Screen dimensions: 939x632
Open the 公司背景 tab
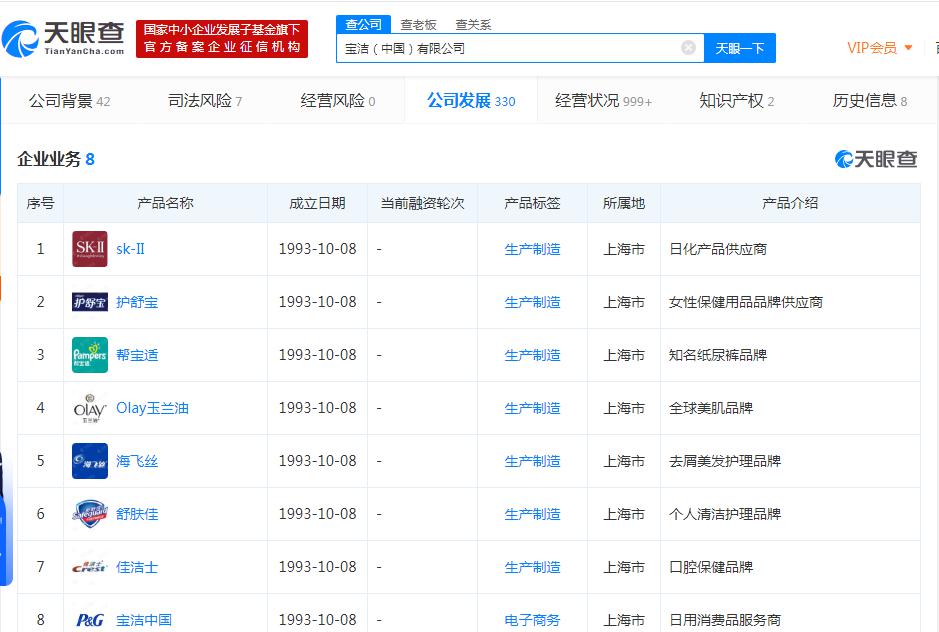(x=69, y=101)
